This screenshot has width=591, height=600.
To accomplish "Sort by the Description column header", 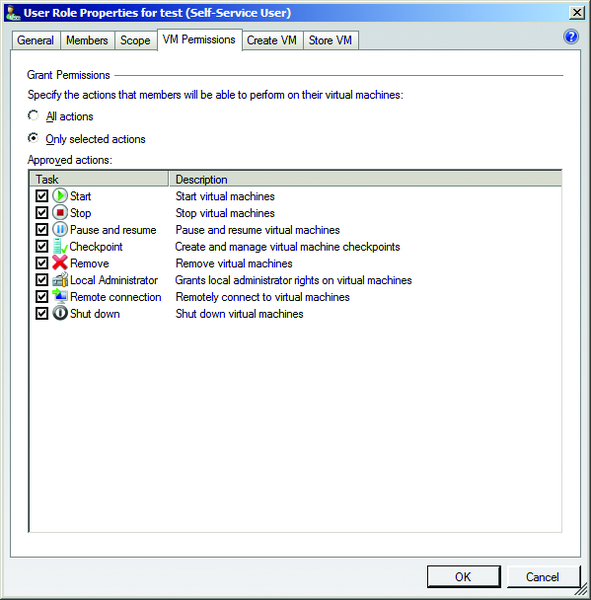I will [365, 179].
